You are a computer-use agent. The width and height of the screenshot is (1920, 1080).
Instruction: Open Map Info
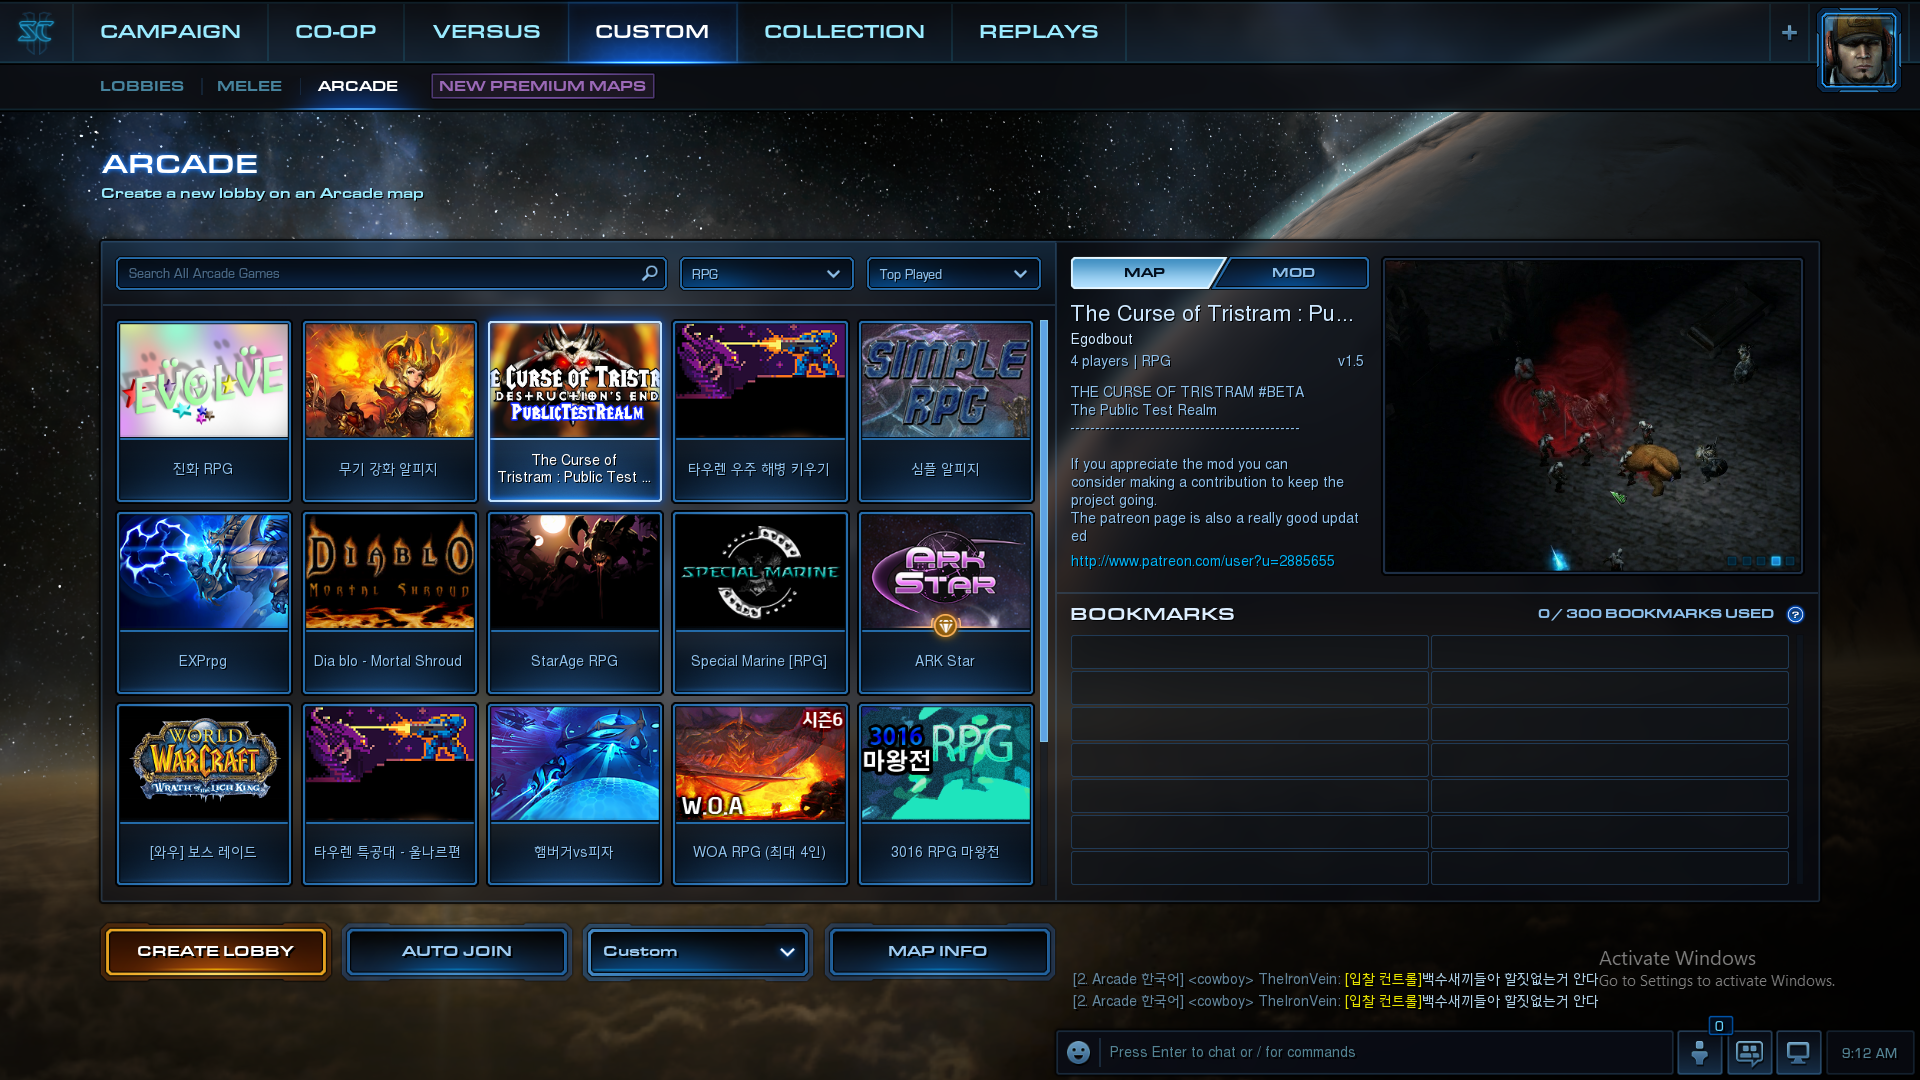[938, 952]
